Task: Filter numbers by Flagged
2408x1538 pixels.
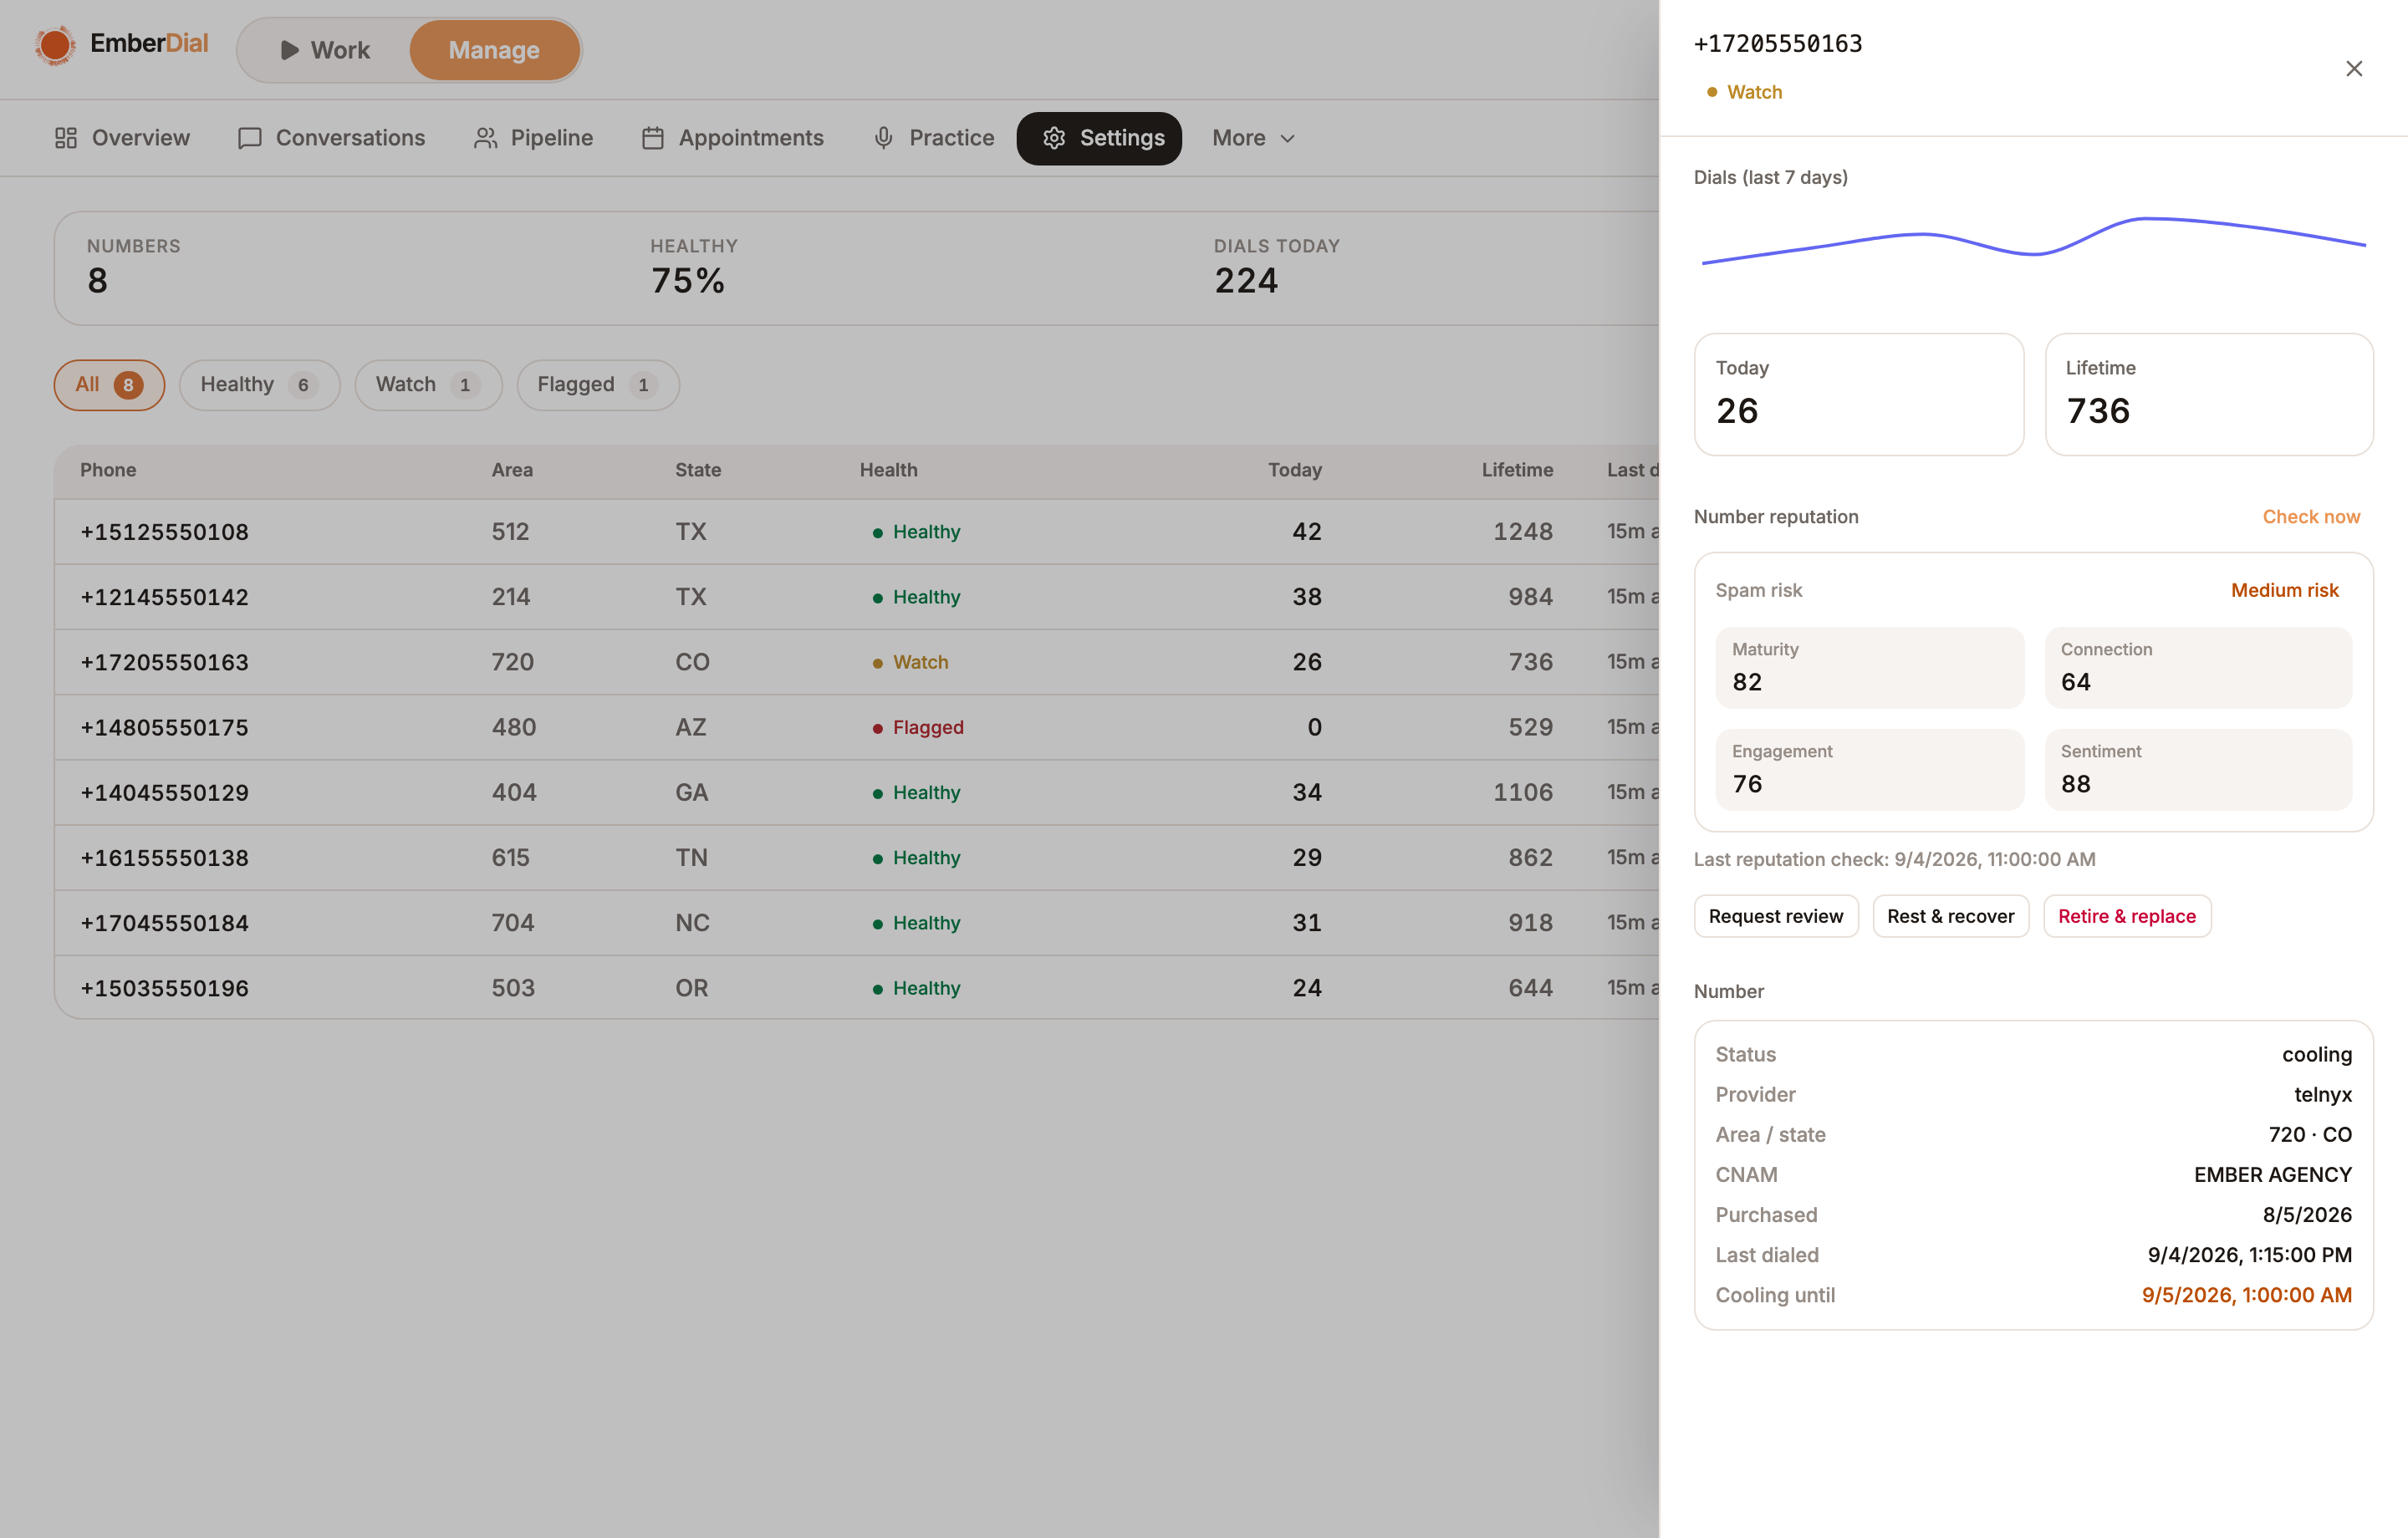Action: tap(598, 385)
